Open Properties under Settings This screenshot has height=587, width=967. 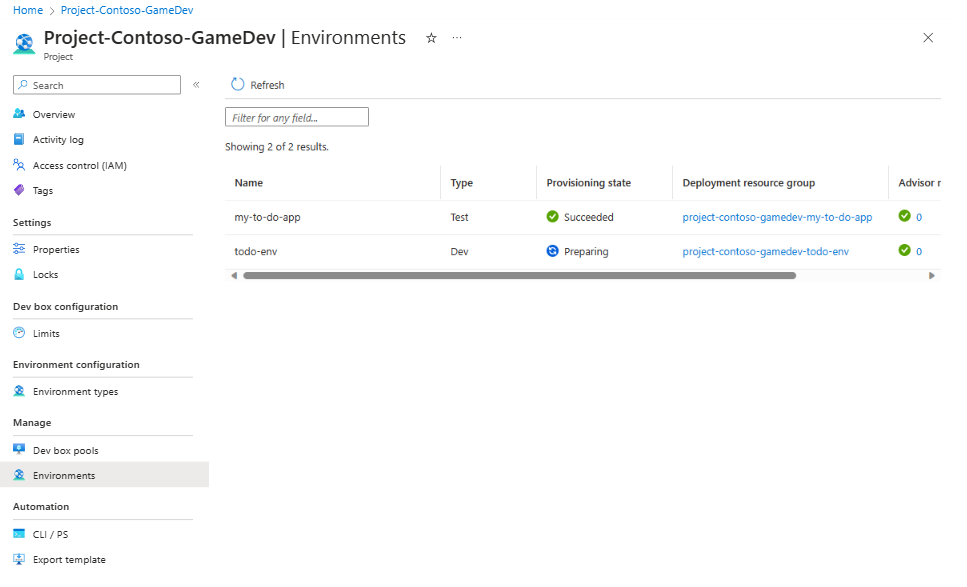56,250
